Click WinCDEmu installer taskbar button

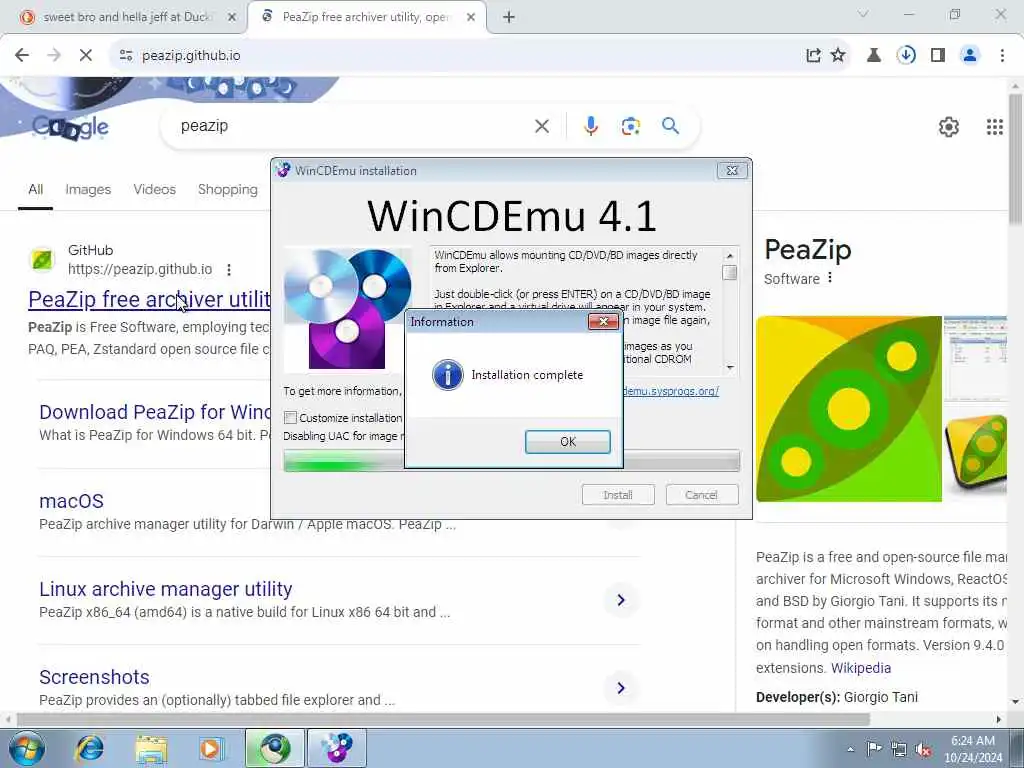(336, 748)
